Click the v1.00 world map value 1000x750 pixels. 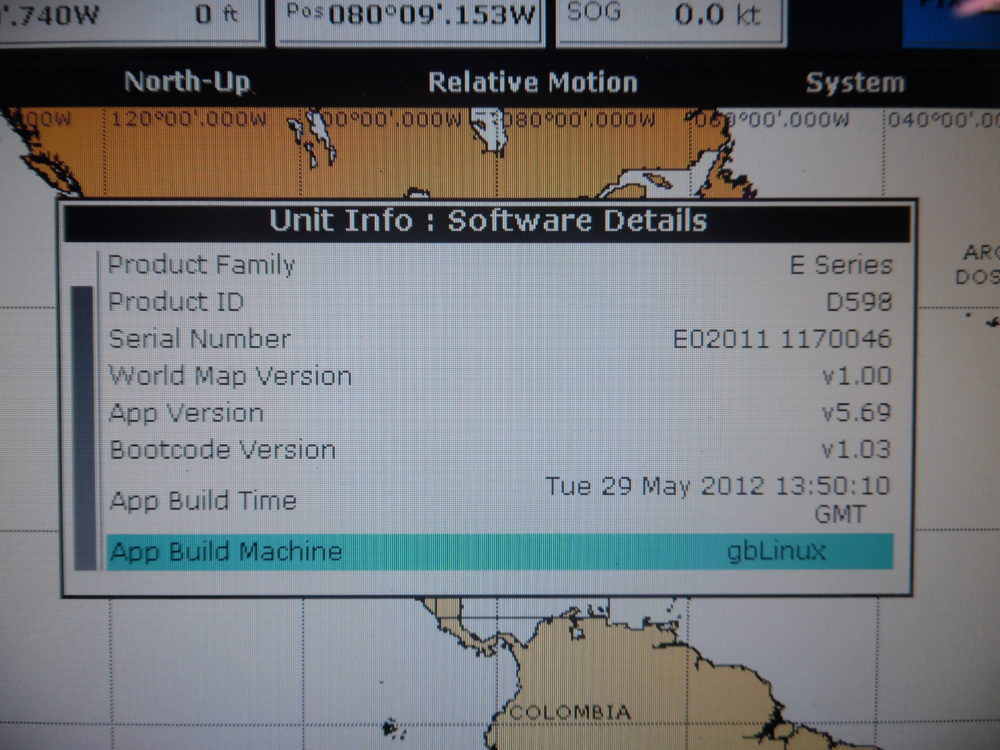click(x=856, y=376)
